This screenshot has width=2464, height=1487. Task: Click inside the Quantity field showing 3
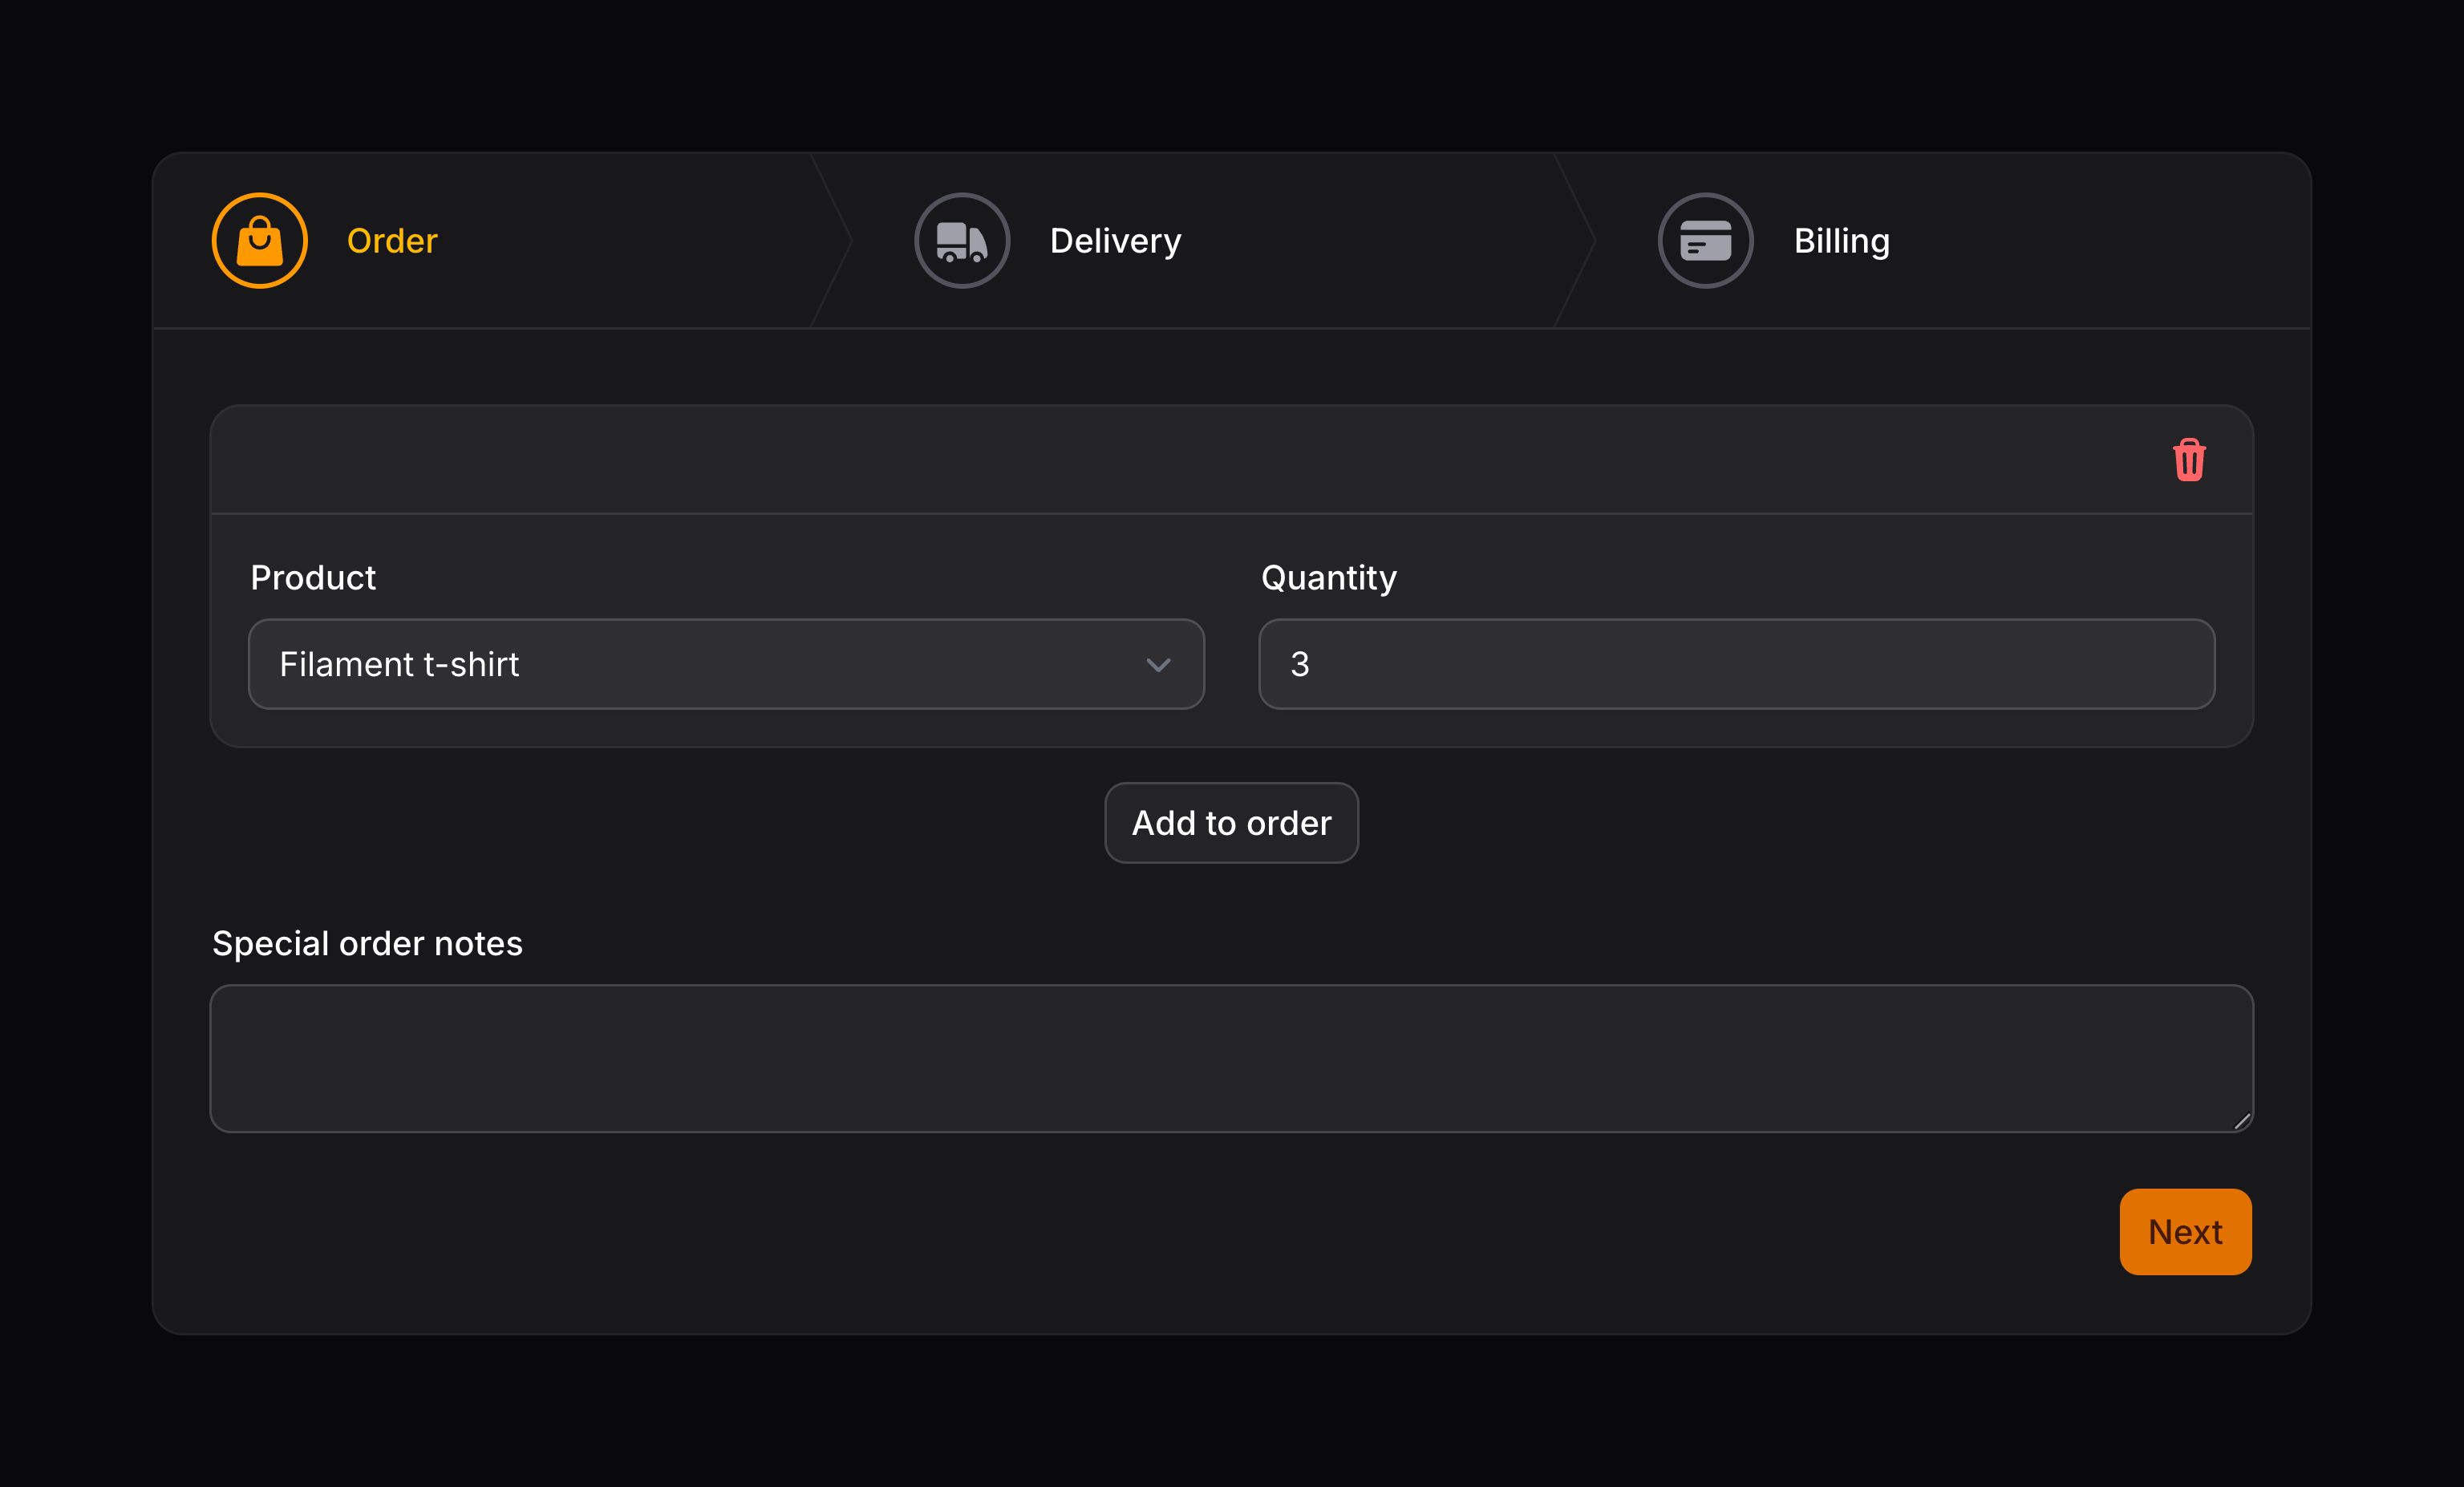(1738, 664)
